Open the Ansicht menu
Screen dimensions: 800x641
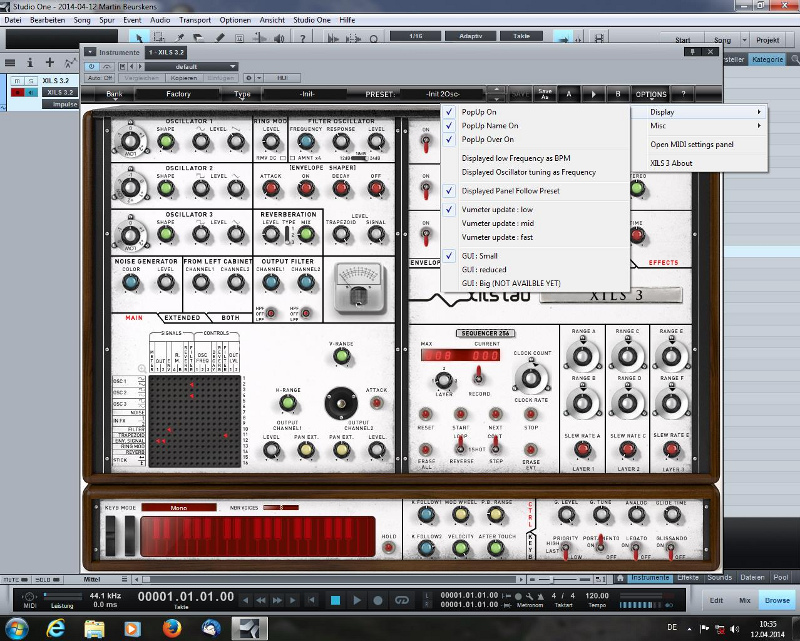point(272,20)
